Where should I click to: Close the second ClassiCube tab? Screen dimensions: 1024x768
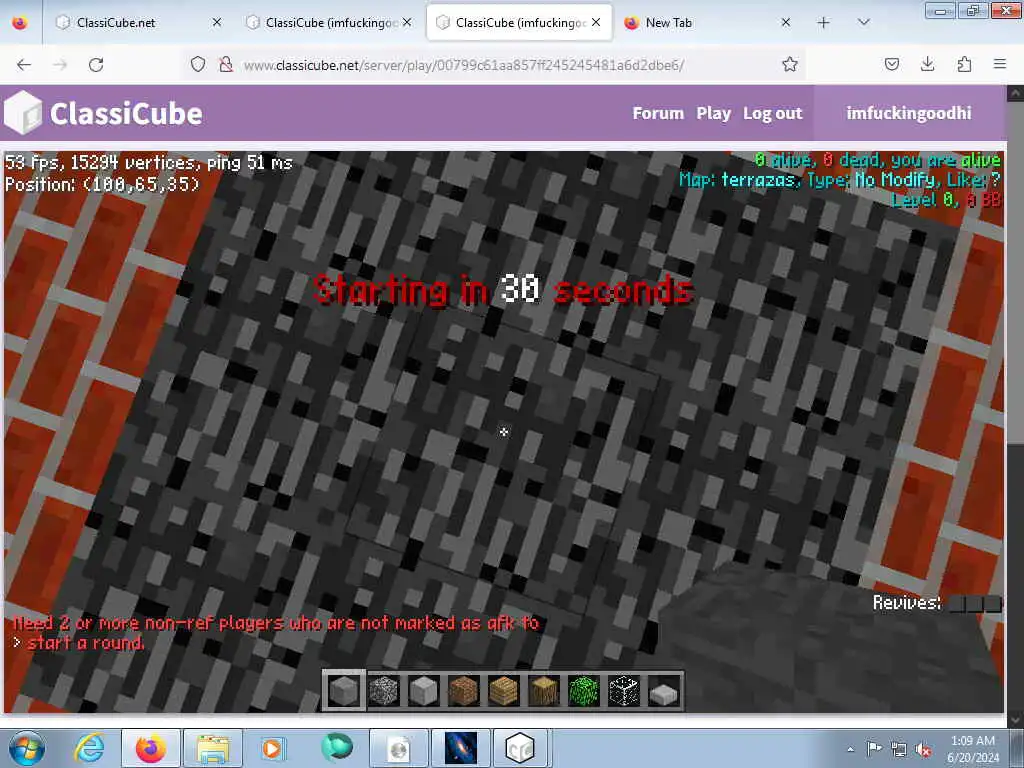(407, 22)
